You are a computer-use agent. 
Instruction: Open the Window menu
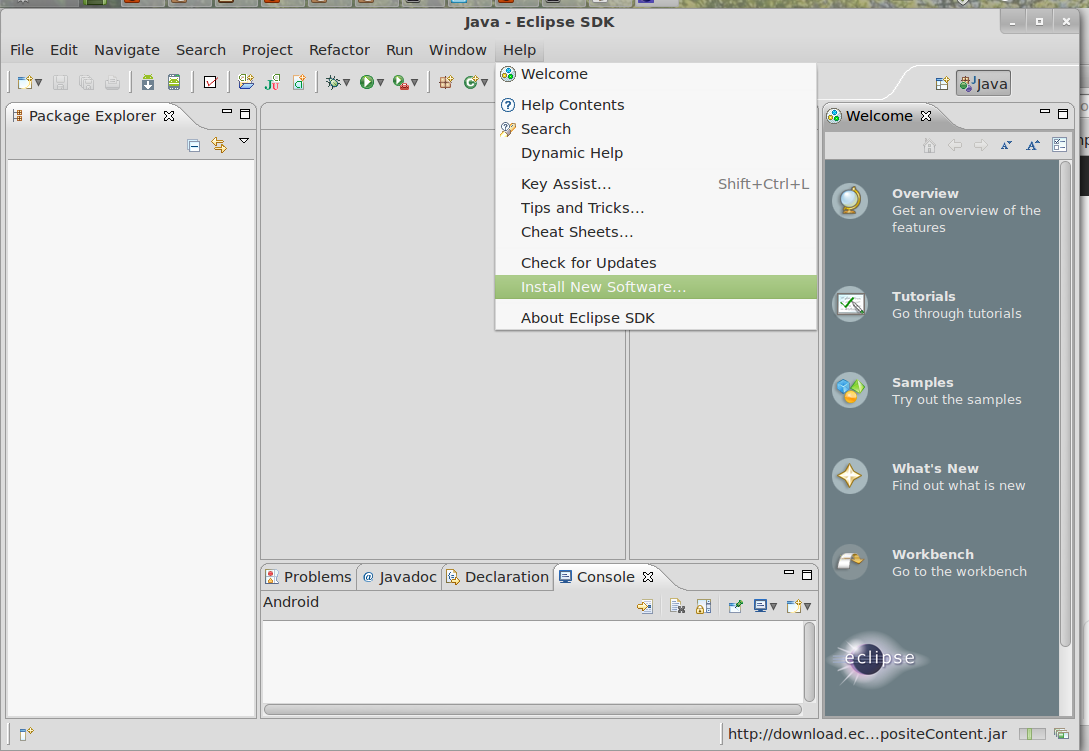[x=458, y=50]
